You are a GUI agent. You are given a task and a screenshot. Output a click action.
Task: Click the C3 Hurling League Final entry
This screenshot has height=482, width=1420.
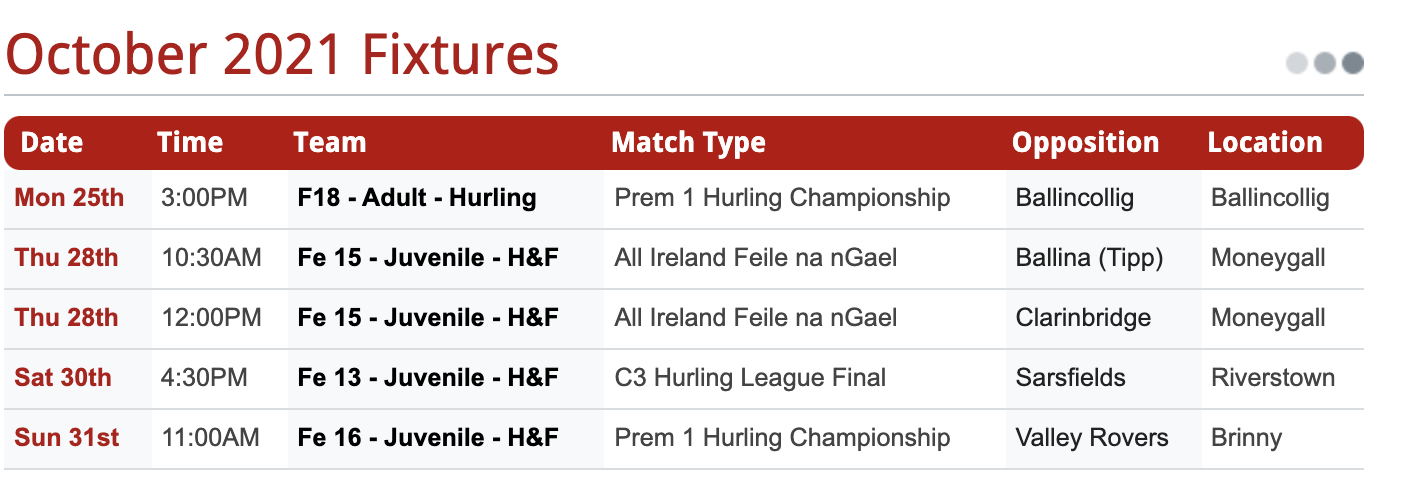(x=750, y=378)
